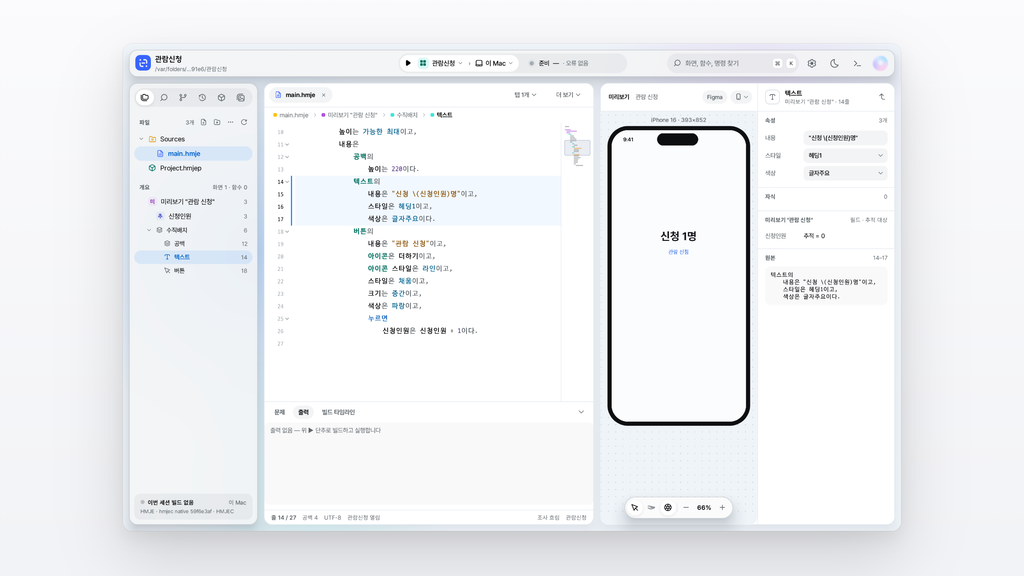Open the 관람신청 scheme dropdown
The height and width of the screenshot is (576, 1024).
click(441, 63)
